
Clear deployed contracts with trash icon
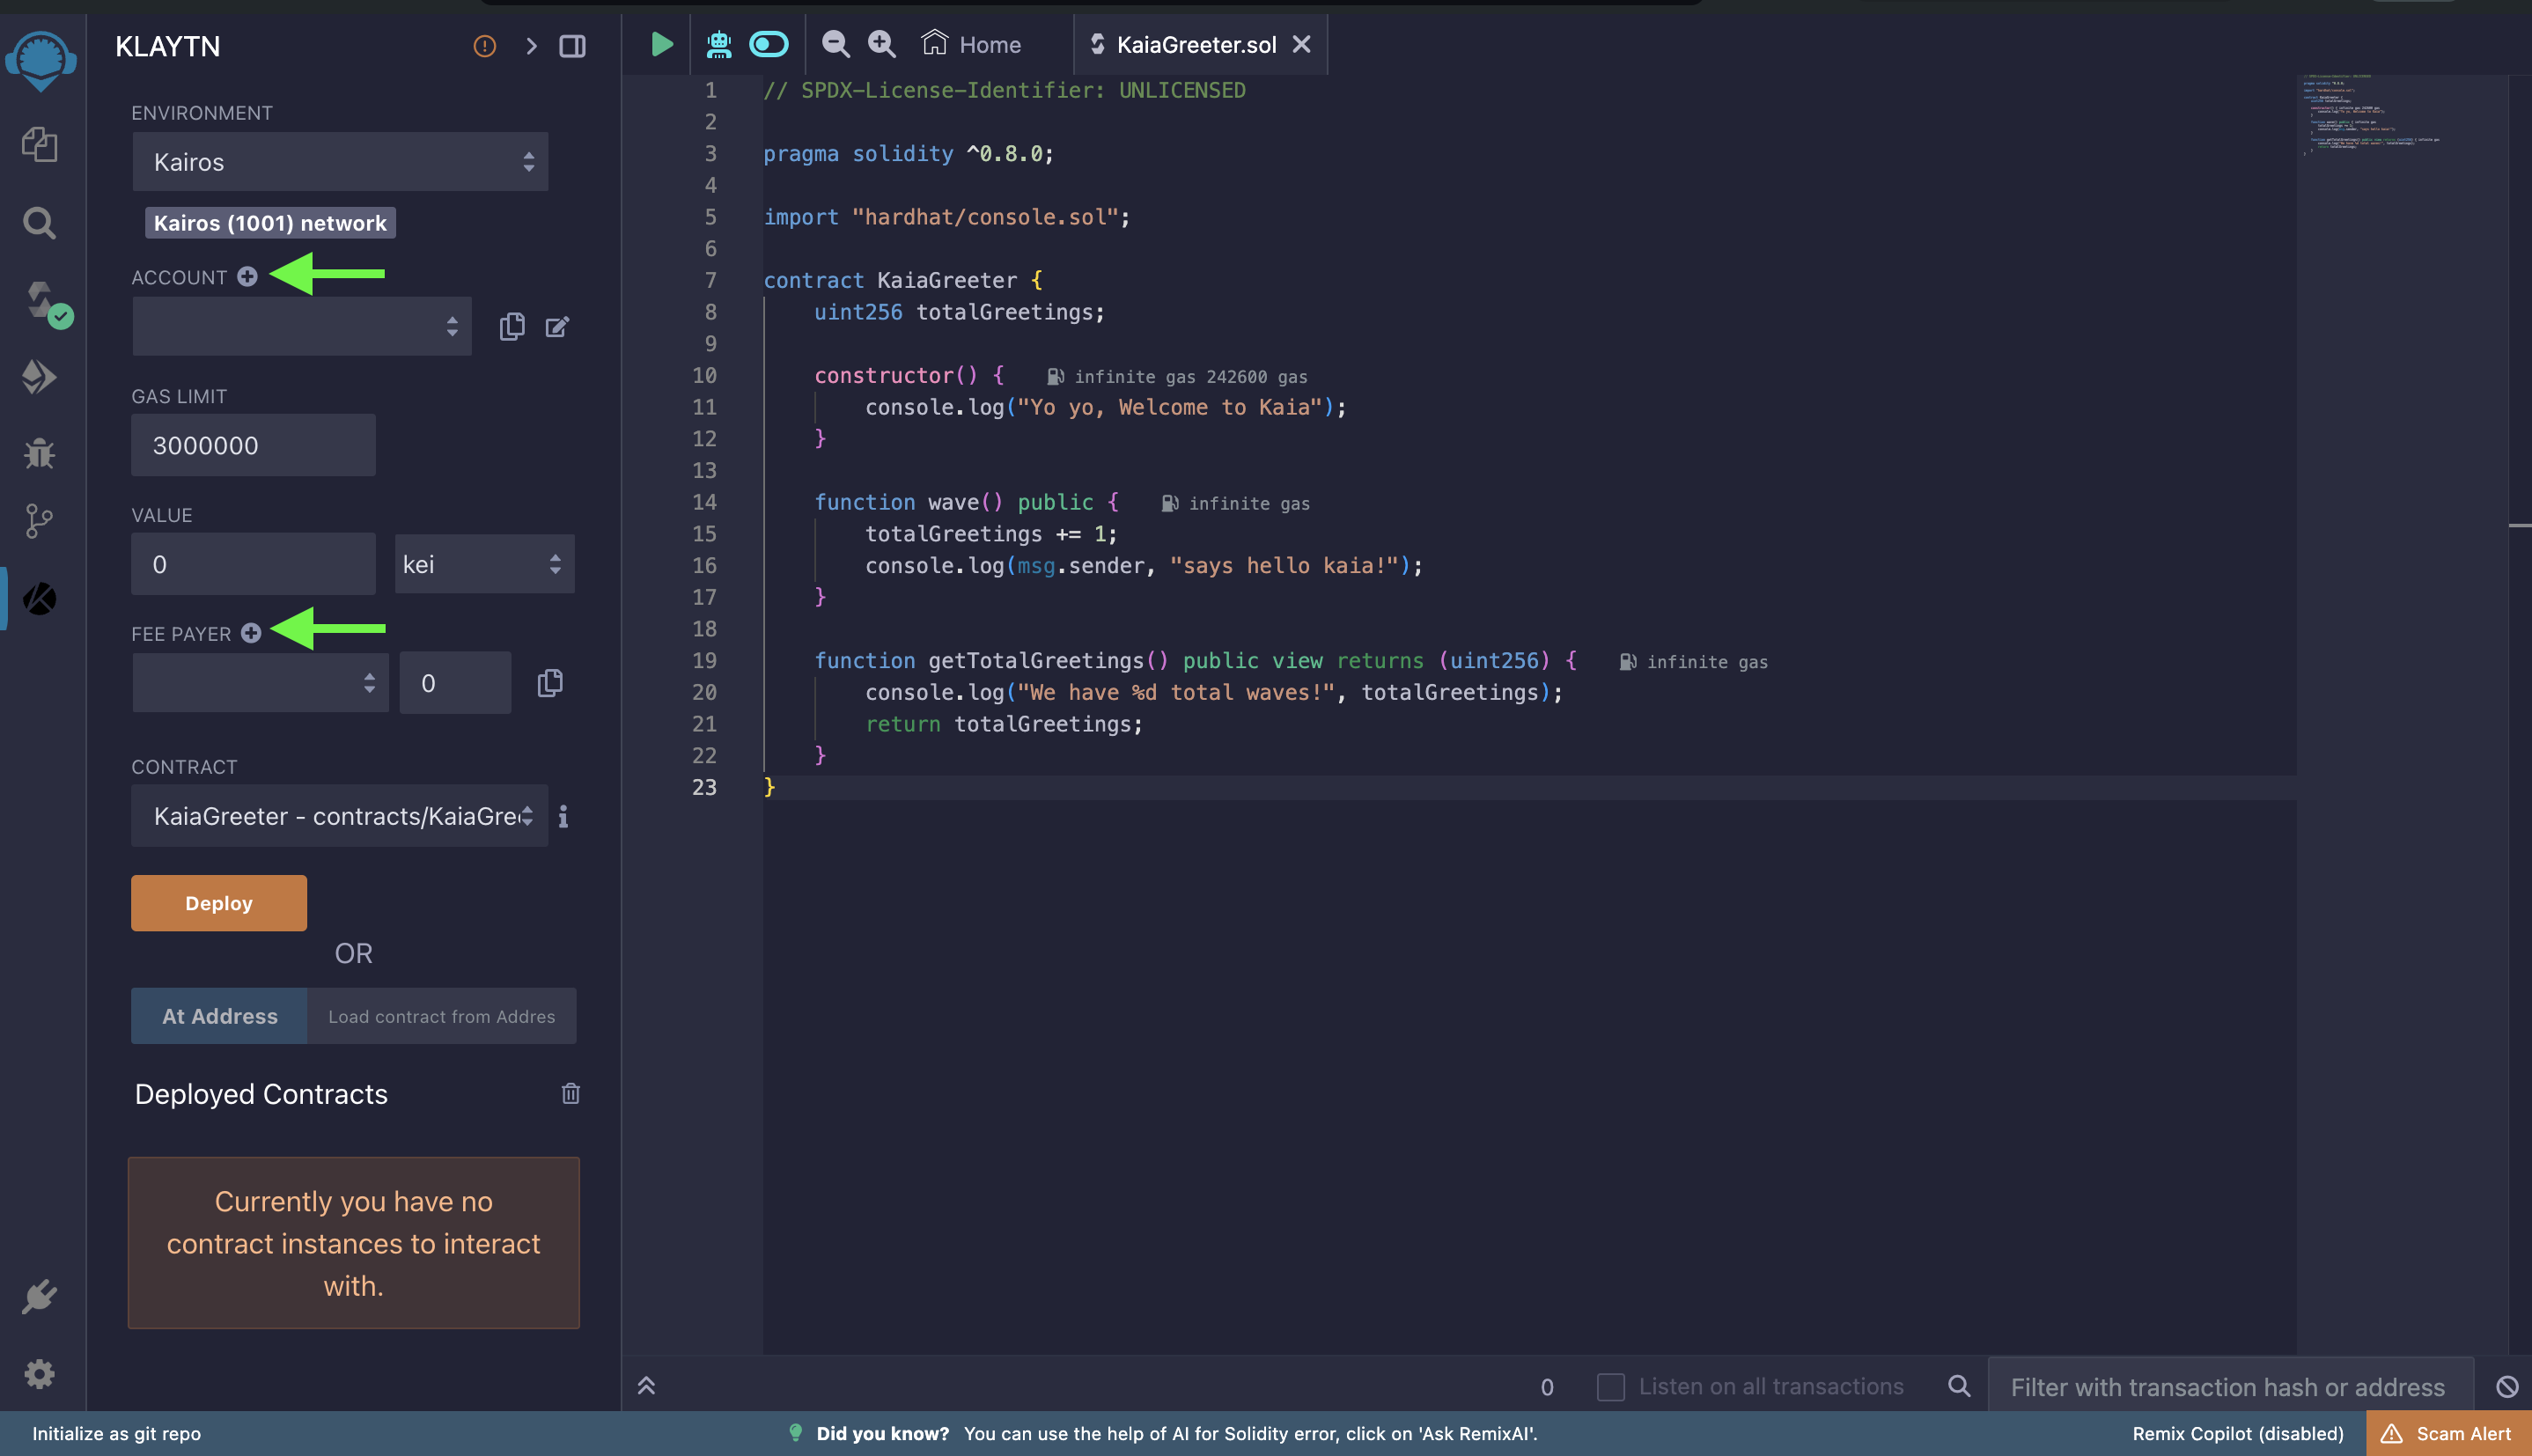point(570,1093)
